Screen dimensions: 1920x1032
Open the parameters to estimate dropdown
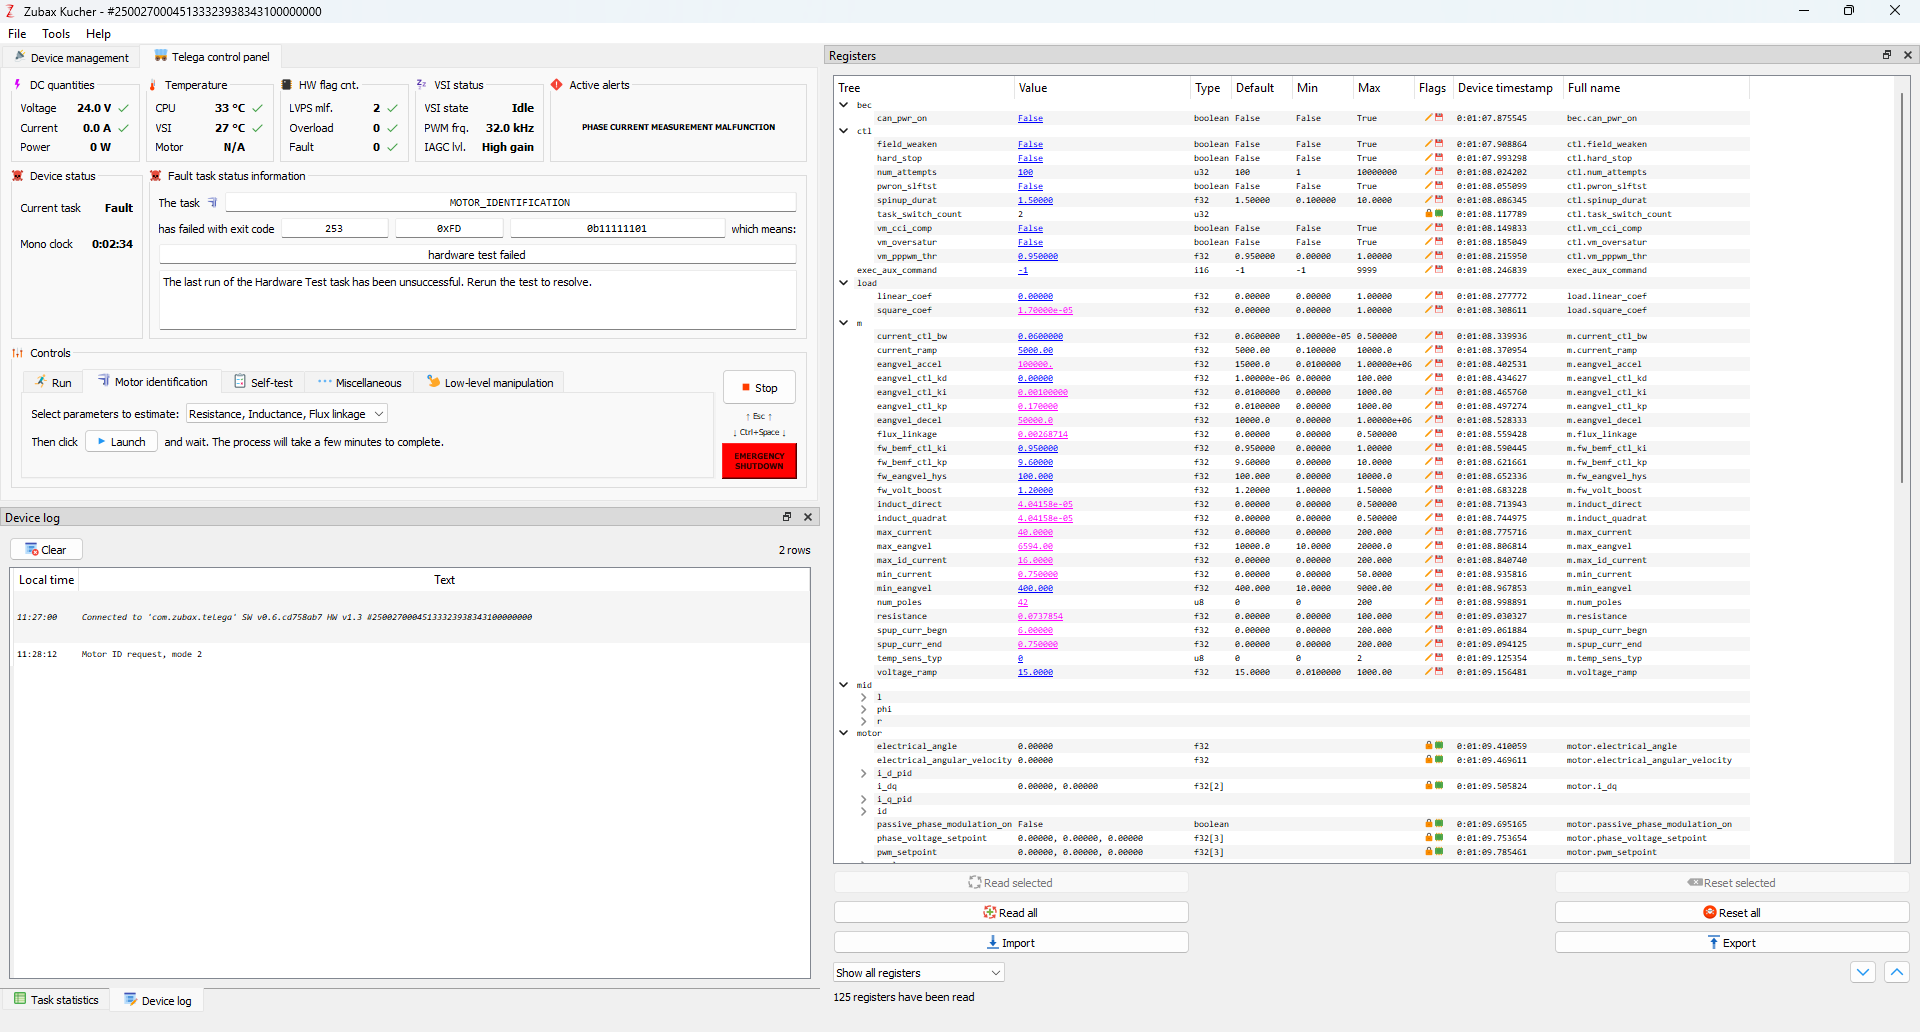(287, 414)
